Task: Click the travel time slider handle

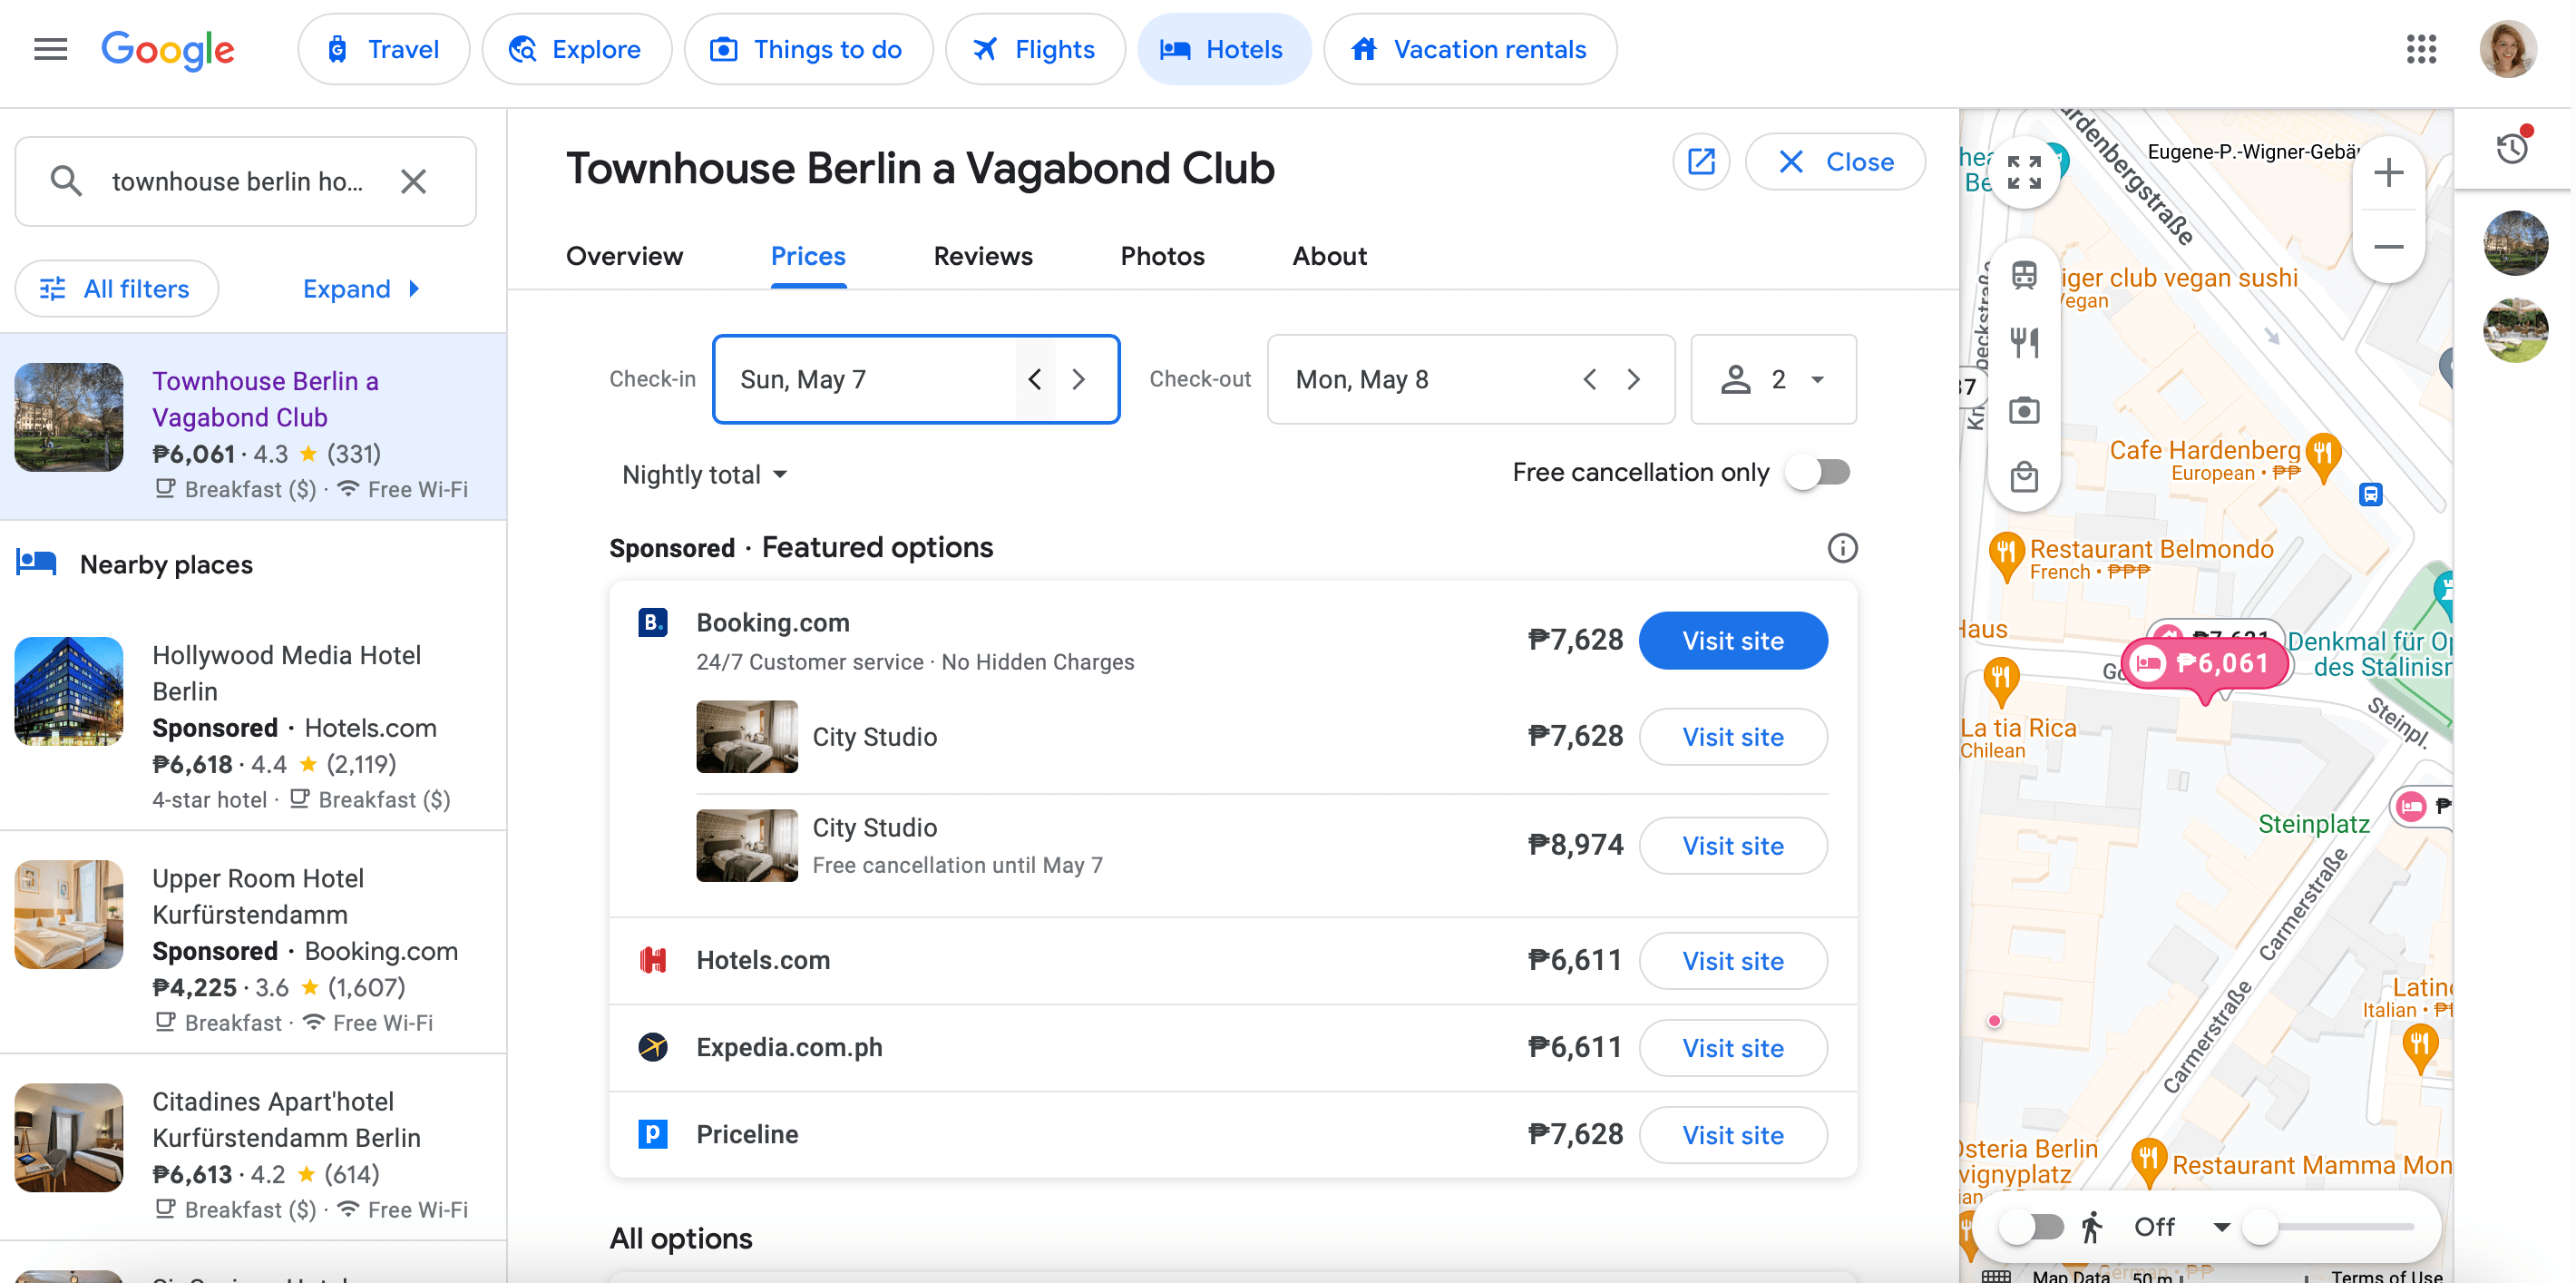Action: (x=2259, y=1226)
